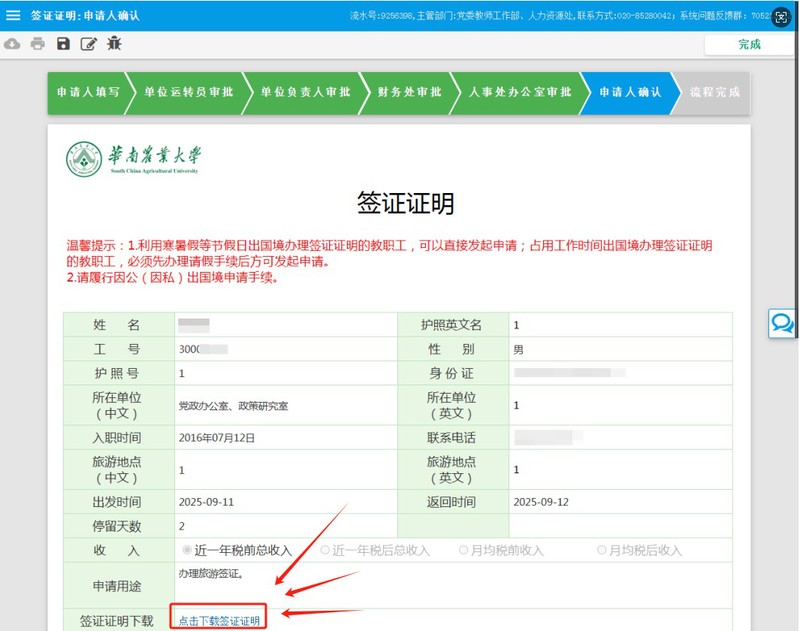Click the edit pencil icon

tap(89, 44)
